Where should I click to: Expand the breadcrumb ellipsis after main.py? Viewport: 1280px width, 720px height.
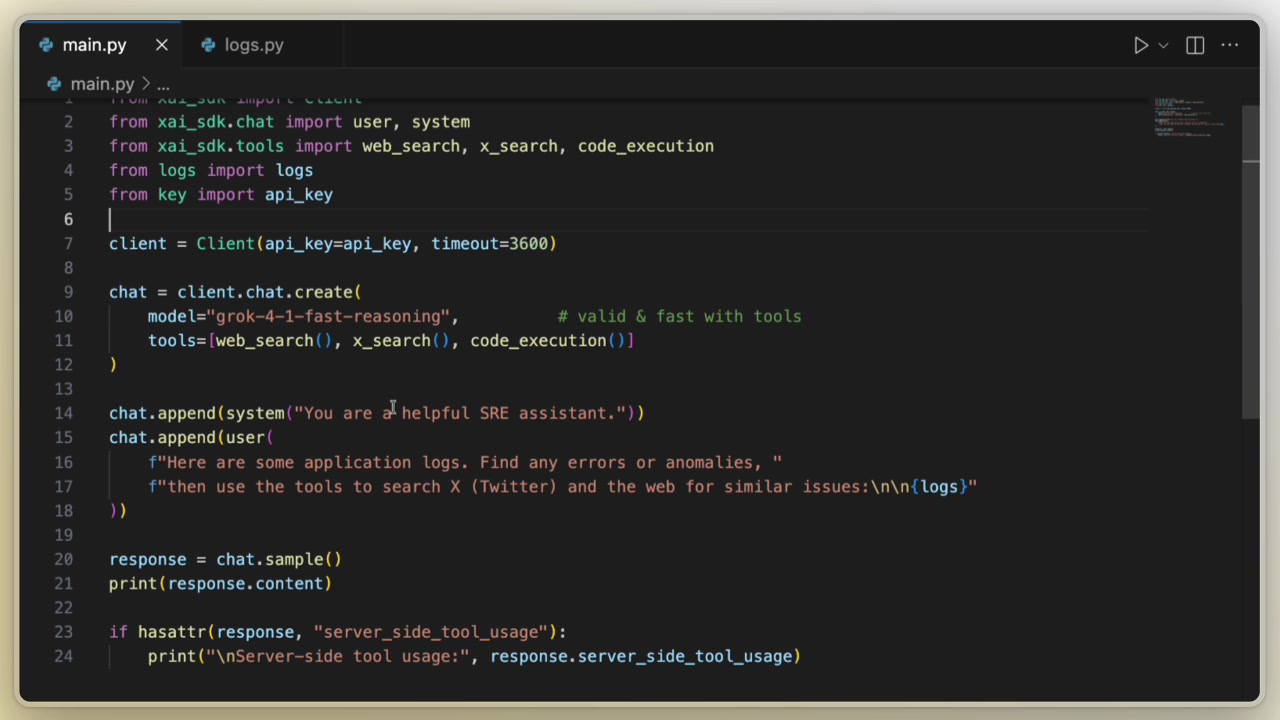point(163,84)
